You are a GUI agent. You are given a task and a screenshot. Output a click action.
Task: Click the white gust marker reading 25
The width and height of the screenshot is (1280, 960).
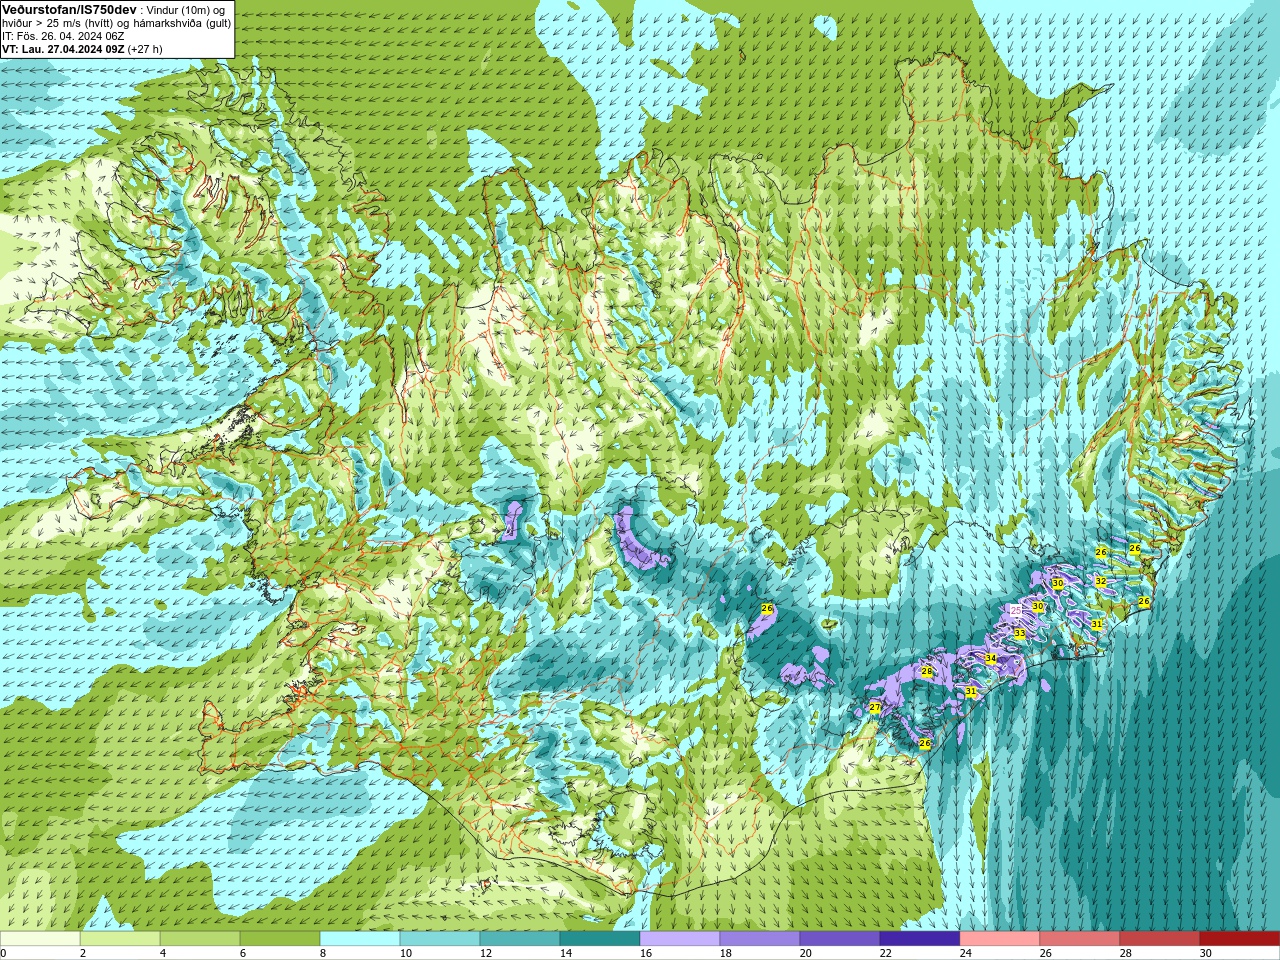[1015, 610]
